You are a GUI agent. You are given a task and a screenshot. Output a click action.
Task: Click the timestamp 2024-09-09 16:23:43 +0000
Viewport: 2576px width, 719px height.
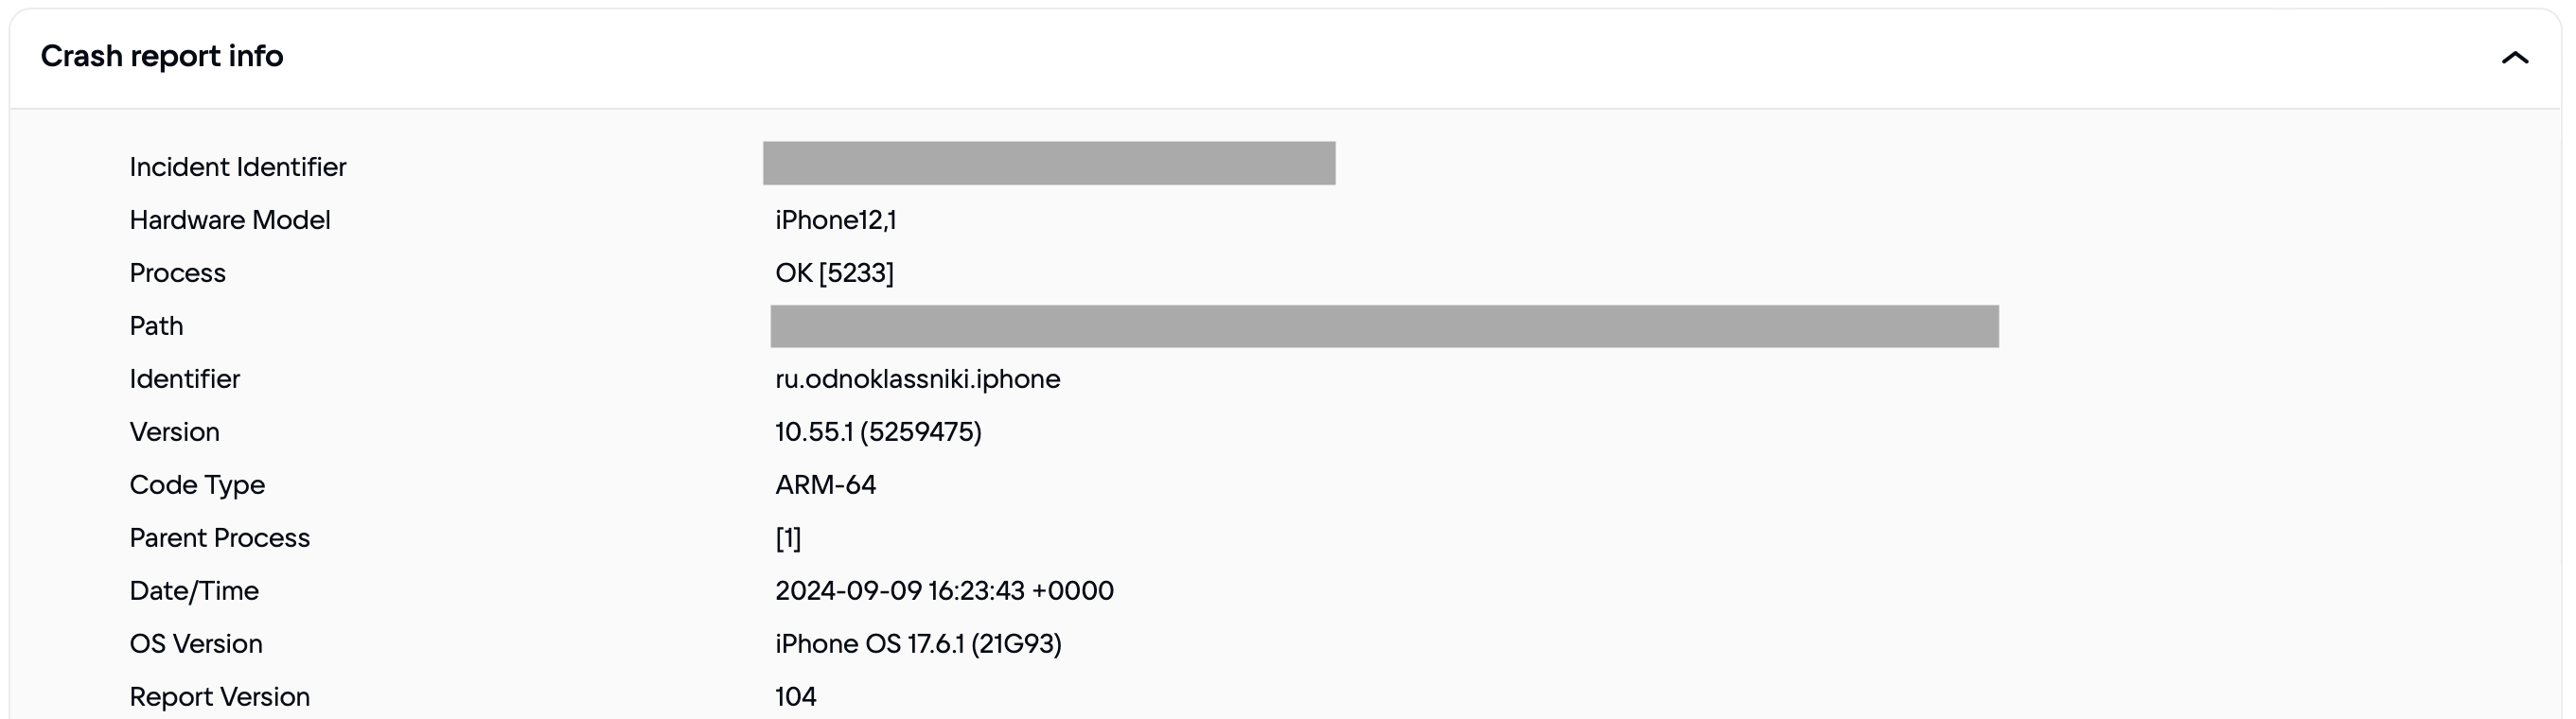pos(944,591)
